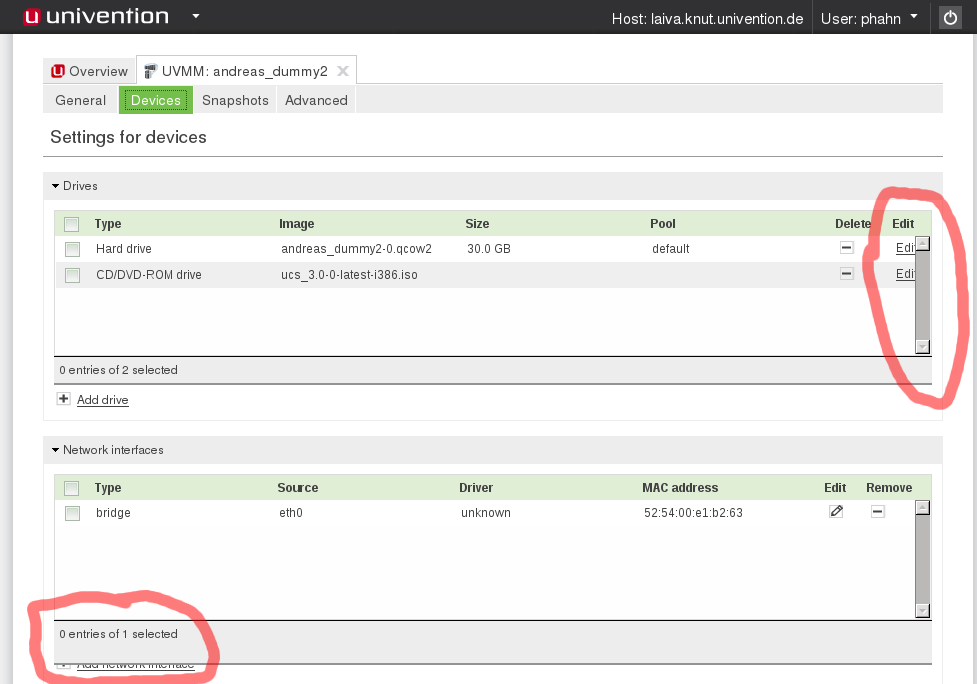The height and width of the screenshot is (684, 977).
Task: Collapse the Drives section
Action: pos(57,186)
